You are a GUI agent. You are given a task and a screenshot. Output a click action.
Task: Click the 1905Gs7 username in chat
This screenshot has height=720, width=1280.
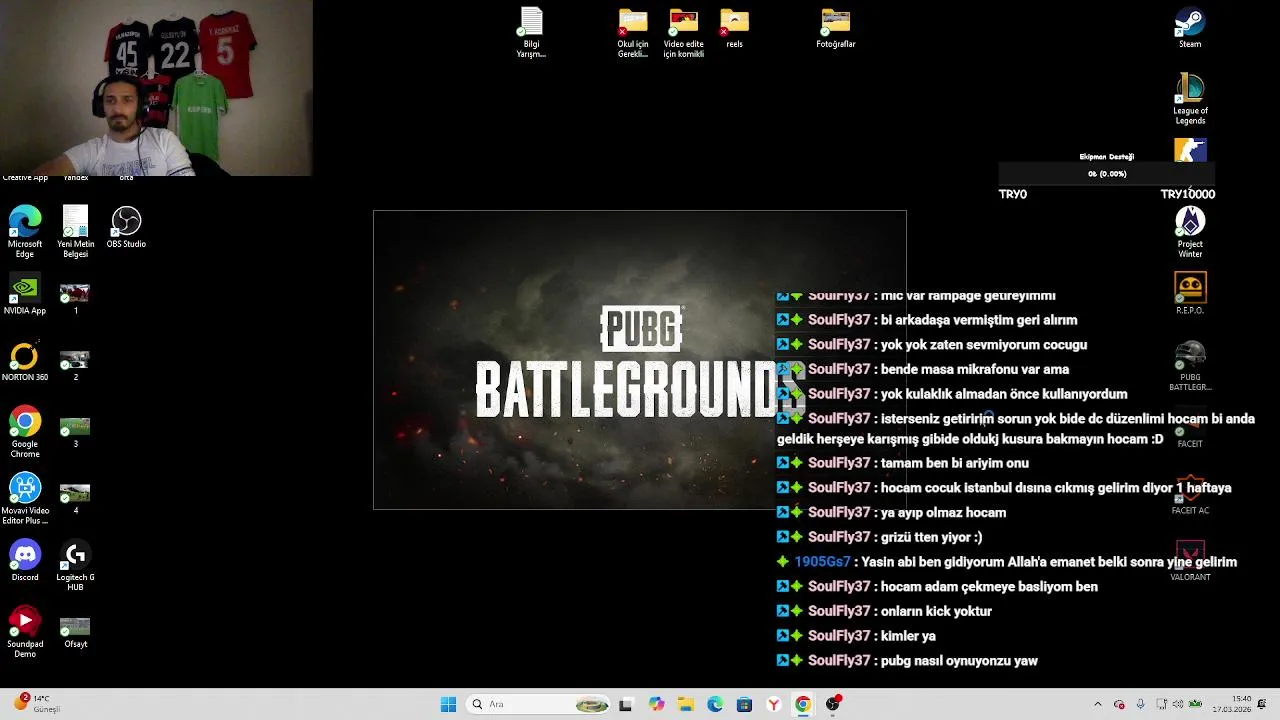pyautogui.click(x=822, y=562)
